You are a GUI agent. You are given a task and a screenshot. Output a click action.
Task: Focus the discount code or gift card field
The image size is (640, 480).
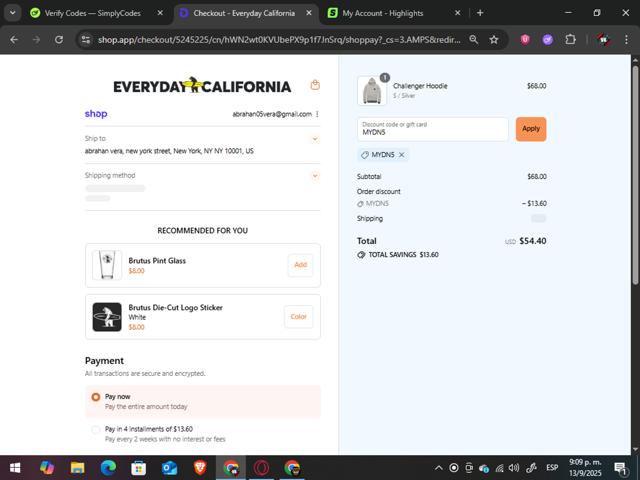pos(433,129)
